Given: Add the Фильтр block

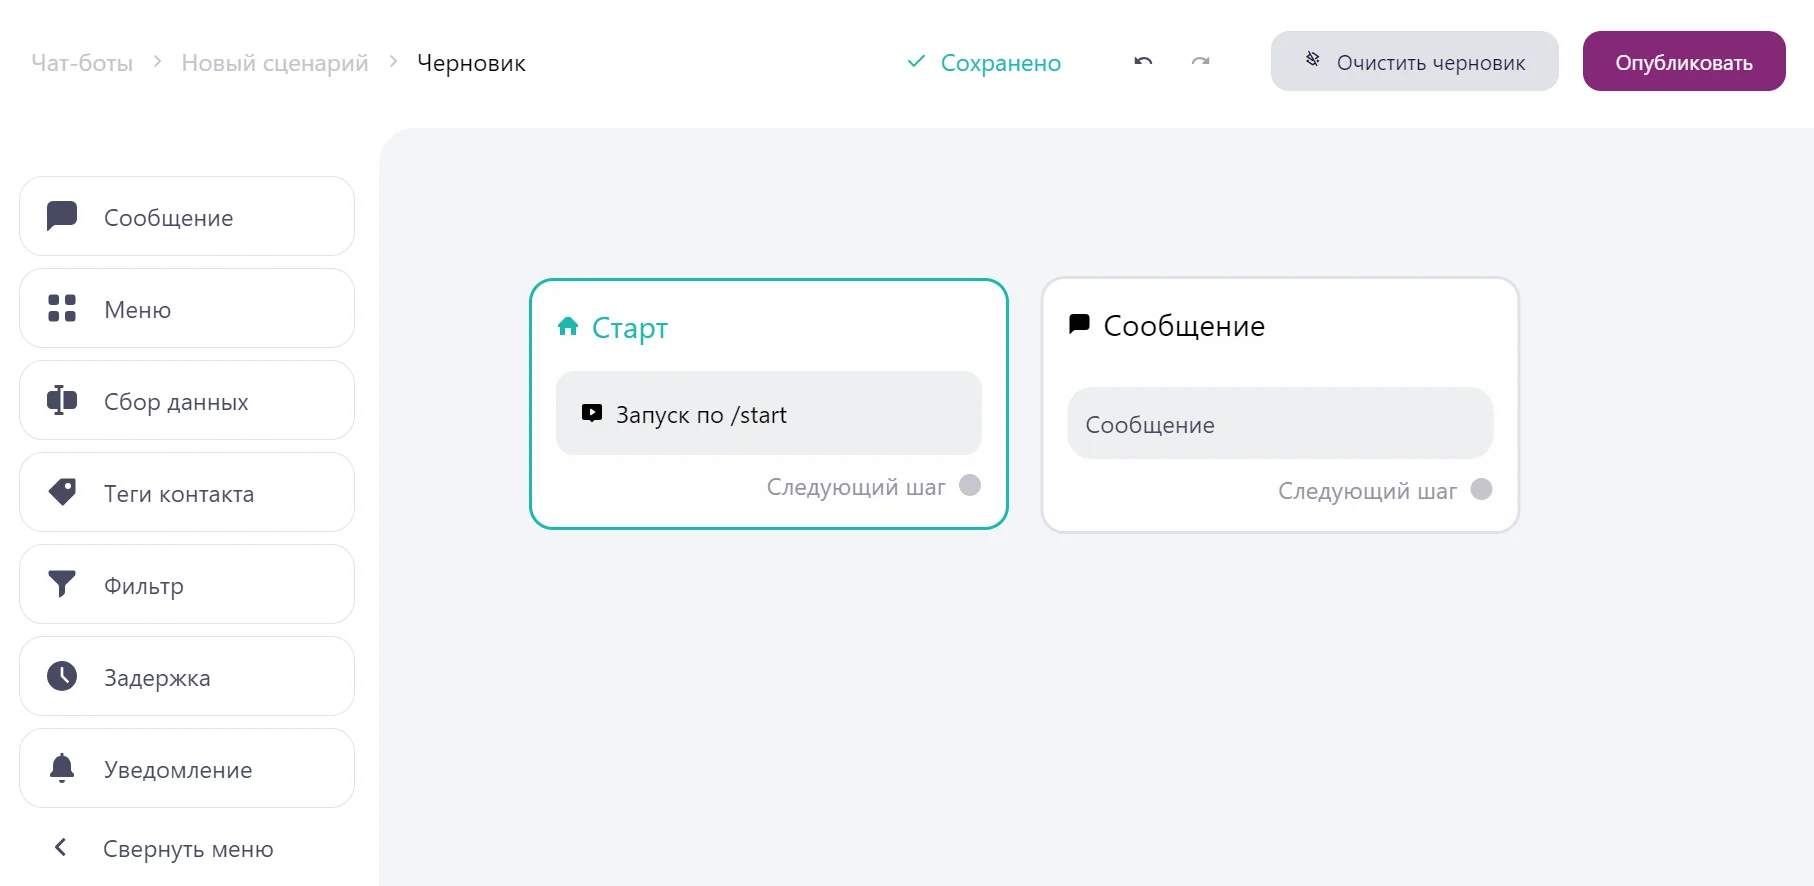Looking at the screenshot, I should 187,585.
